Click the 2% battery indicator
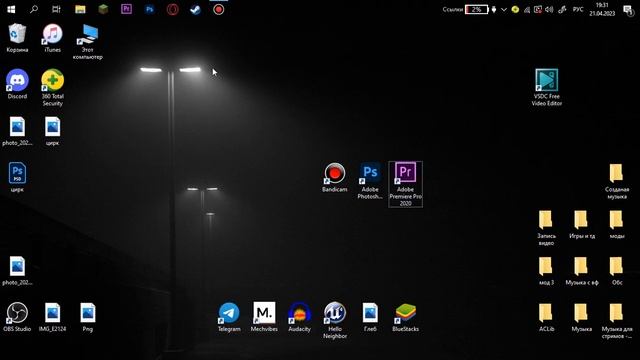This screenshot has width=640, height=360. point(476,9)
